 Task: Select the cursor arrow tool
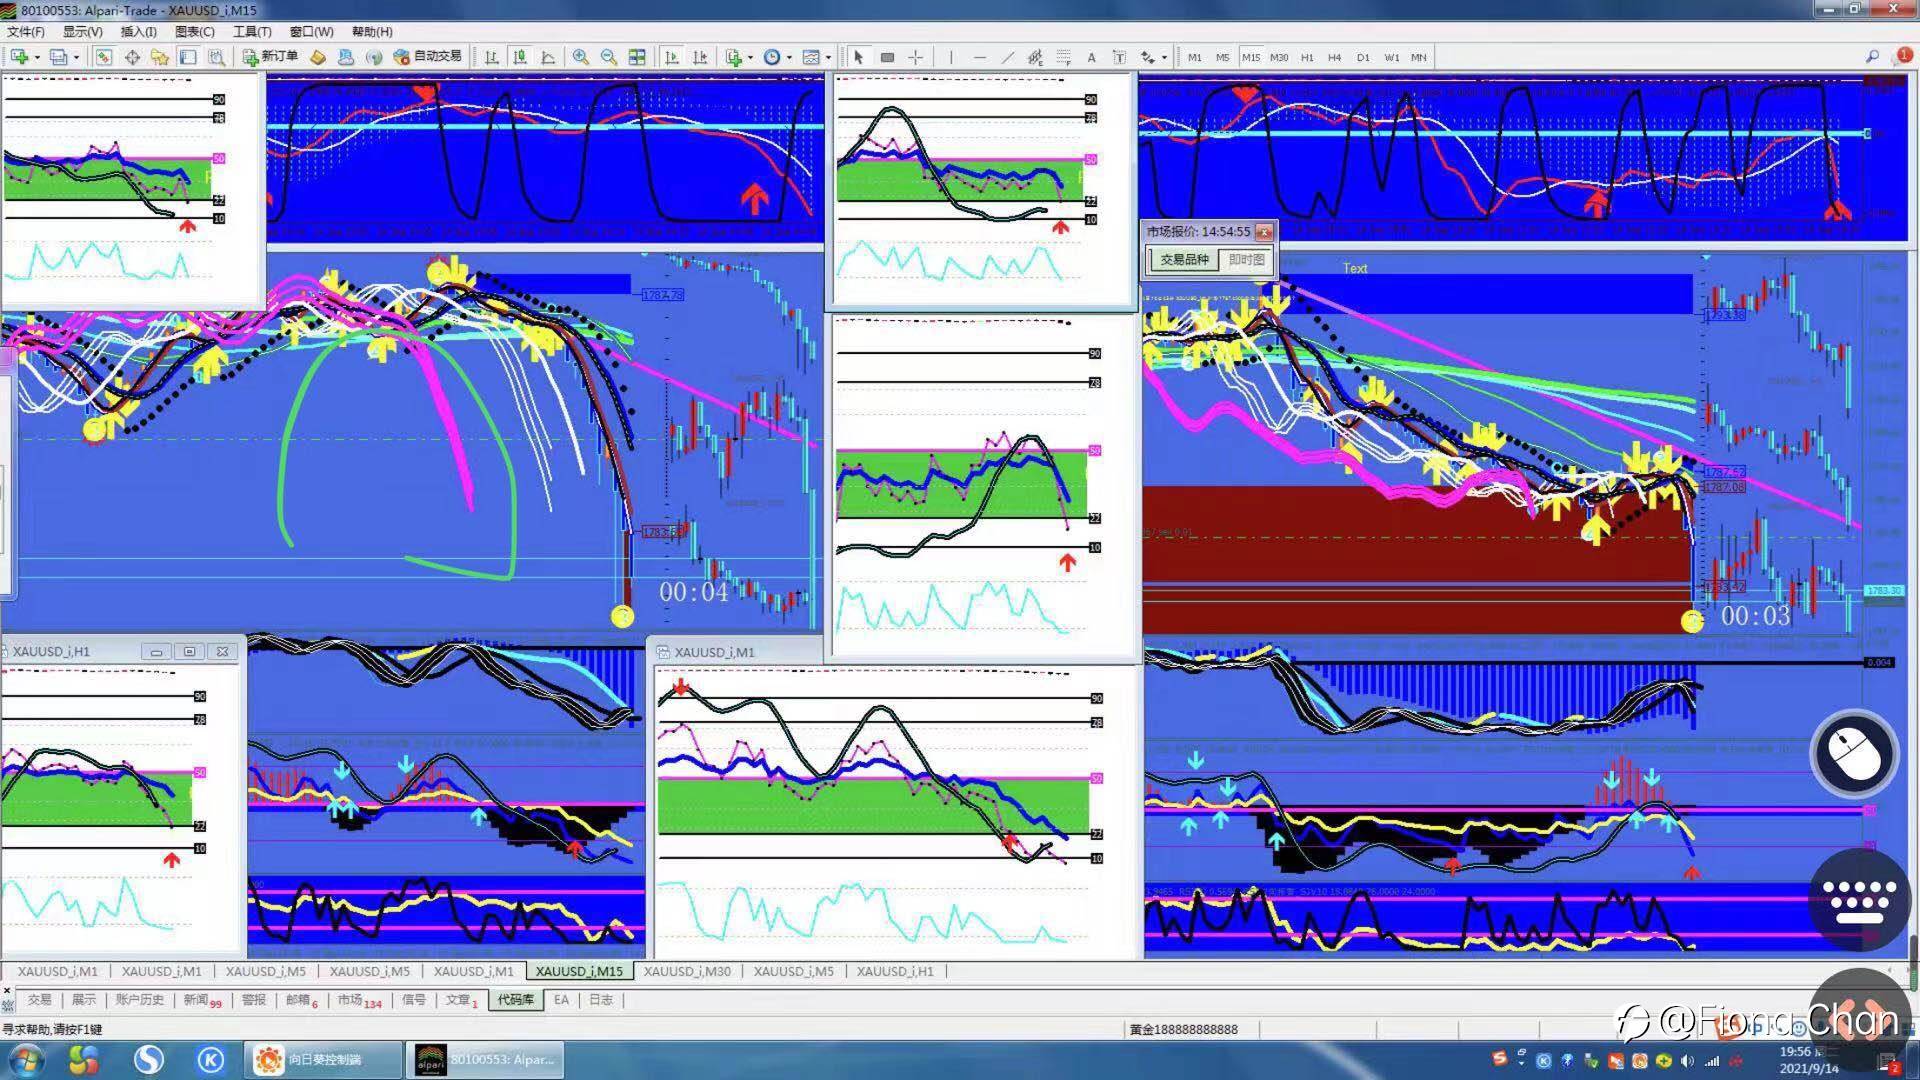[x=858, y=57]
